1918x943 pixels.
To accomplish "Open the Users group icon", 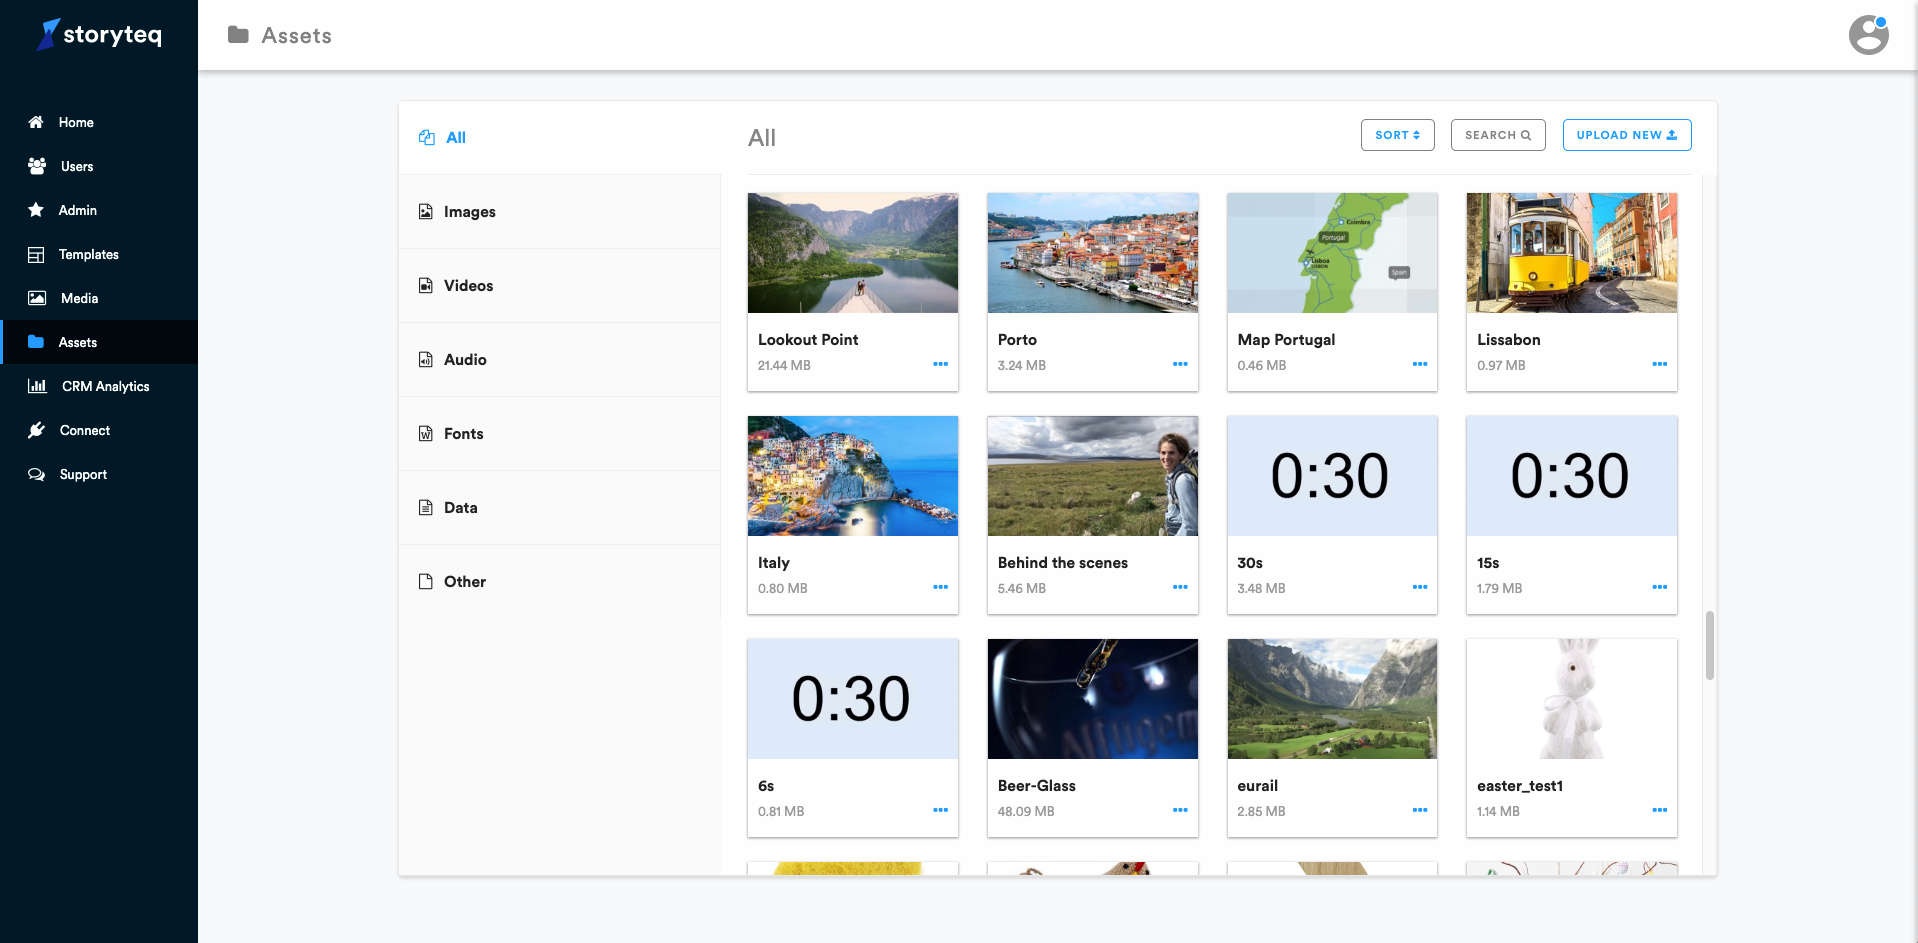I will pos(37,166).
